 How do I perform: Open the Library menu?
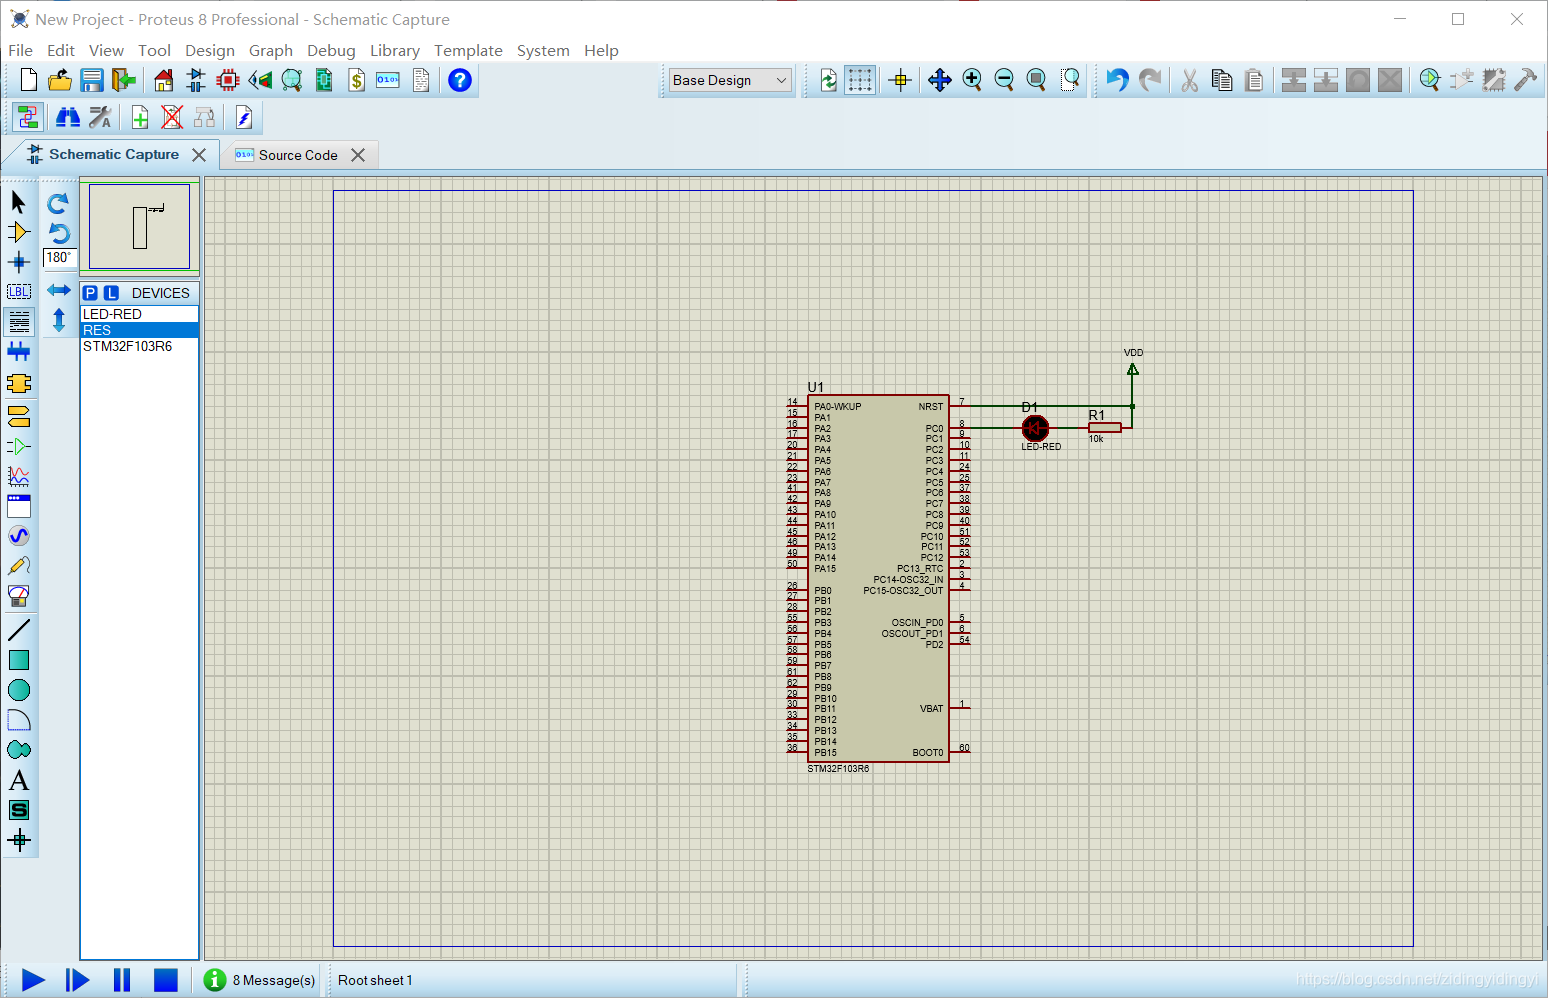coord(395,50)
